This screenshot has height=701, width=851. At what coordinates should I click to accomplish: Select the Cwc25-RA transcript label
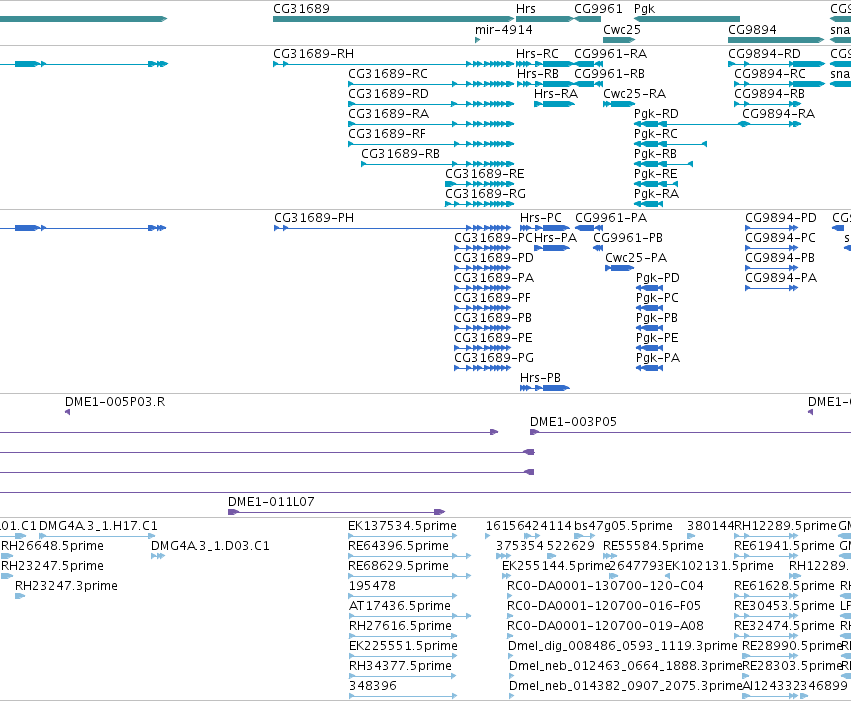[634, 94]
